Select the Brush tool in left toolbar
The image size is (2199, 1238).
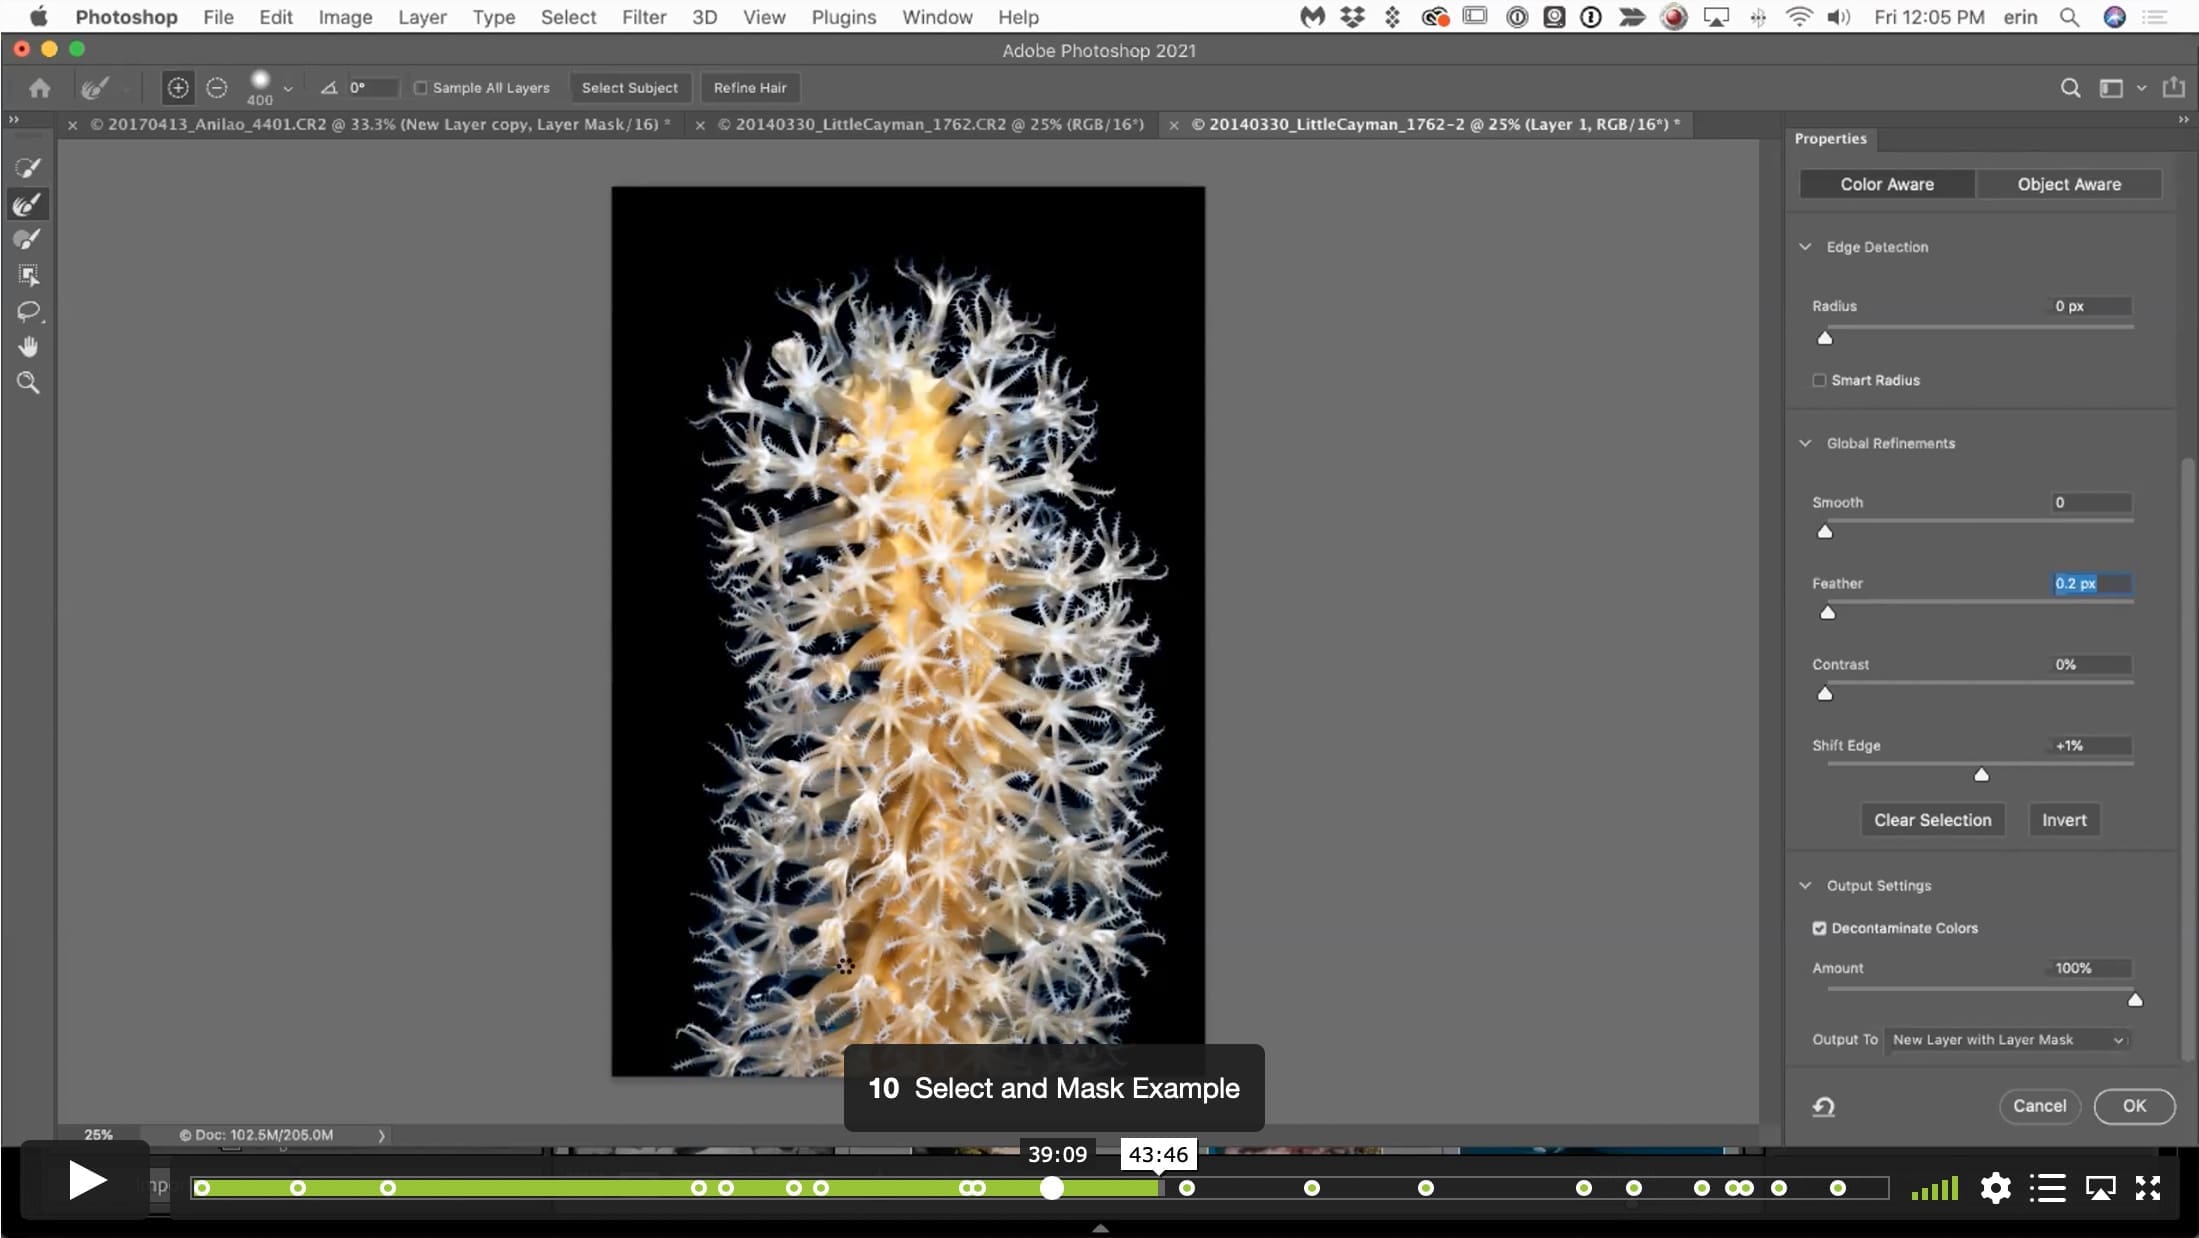pos(28,240)
